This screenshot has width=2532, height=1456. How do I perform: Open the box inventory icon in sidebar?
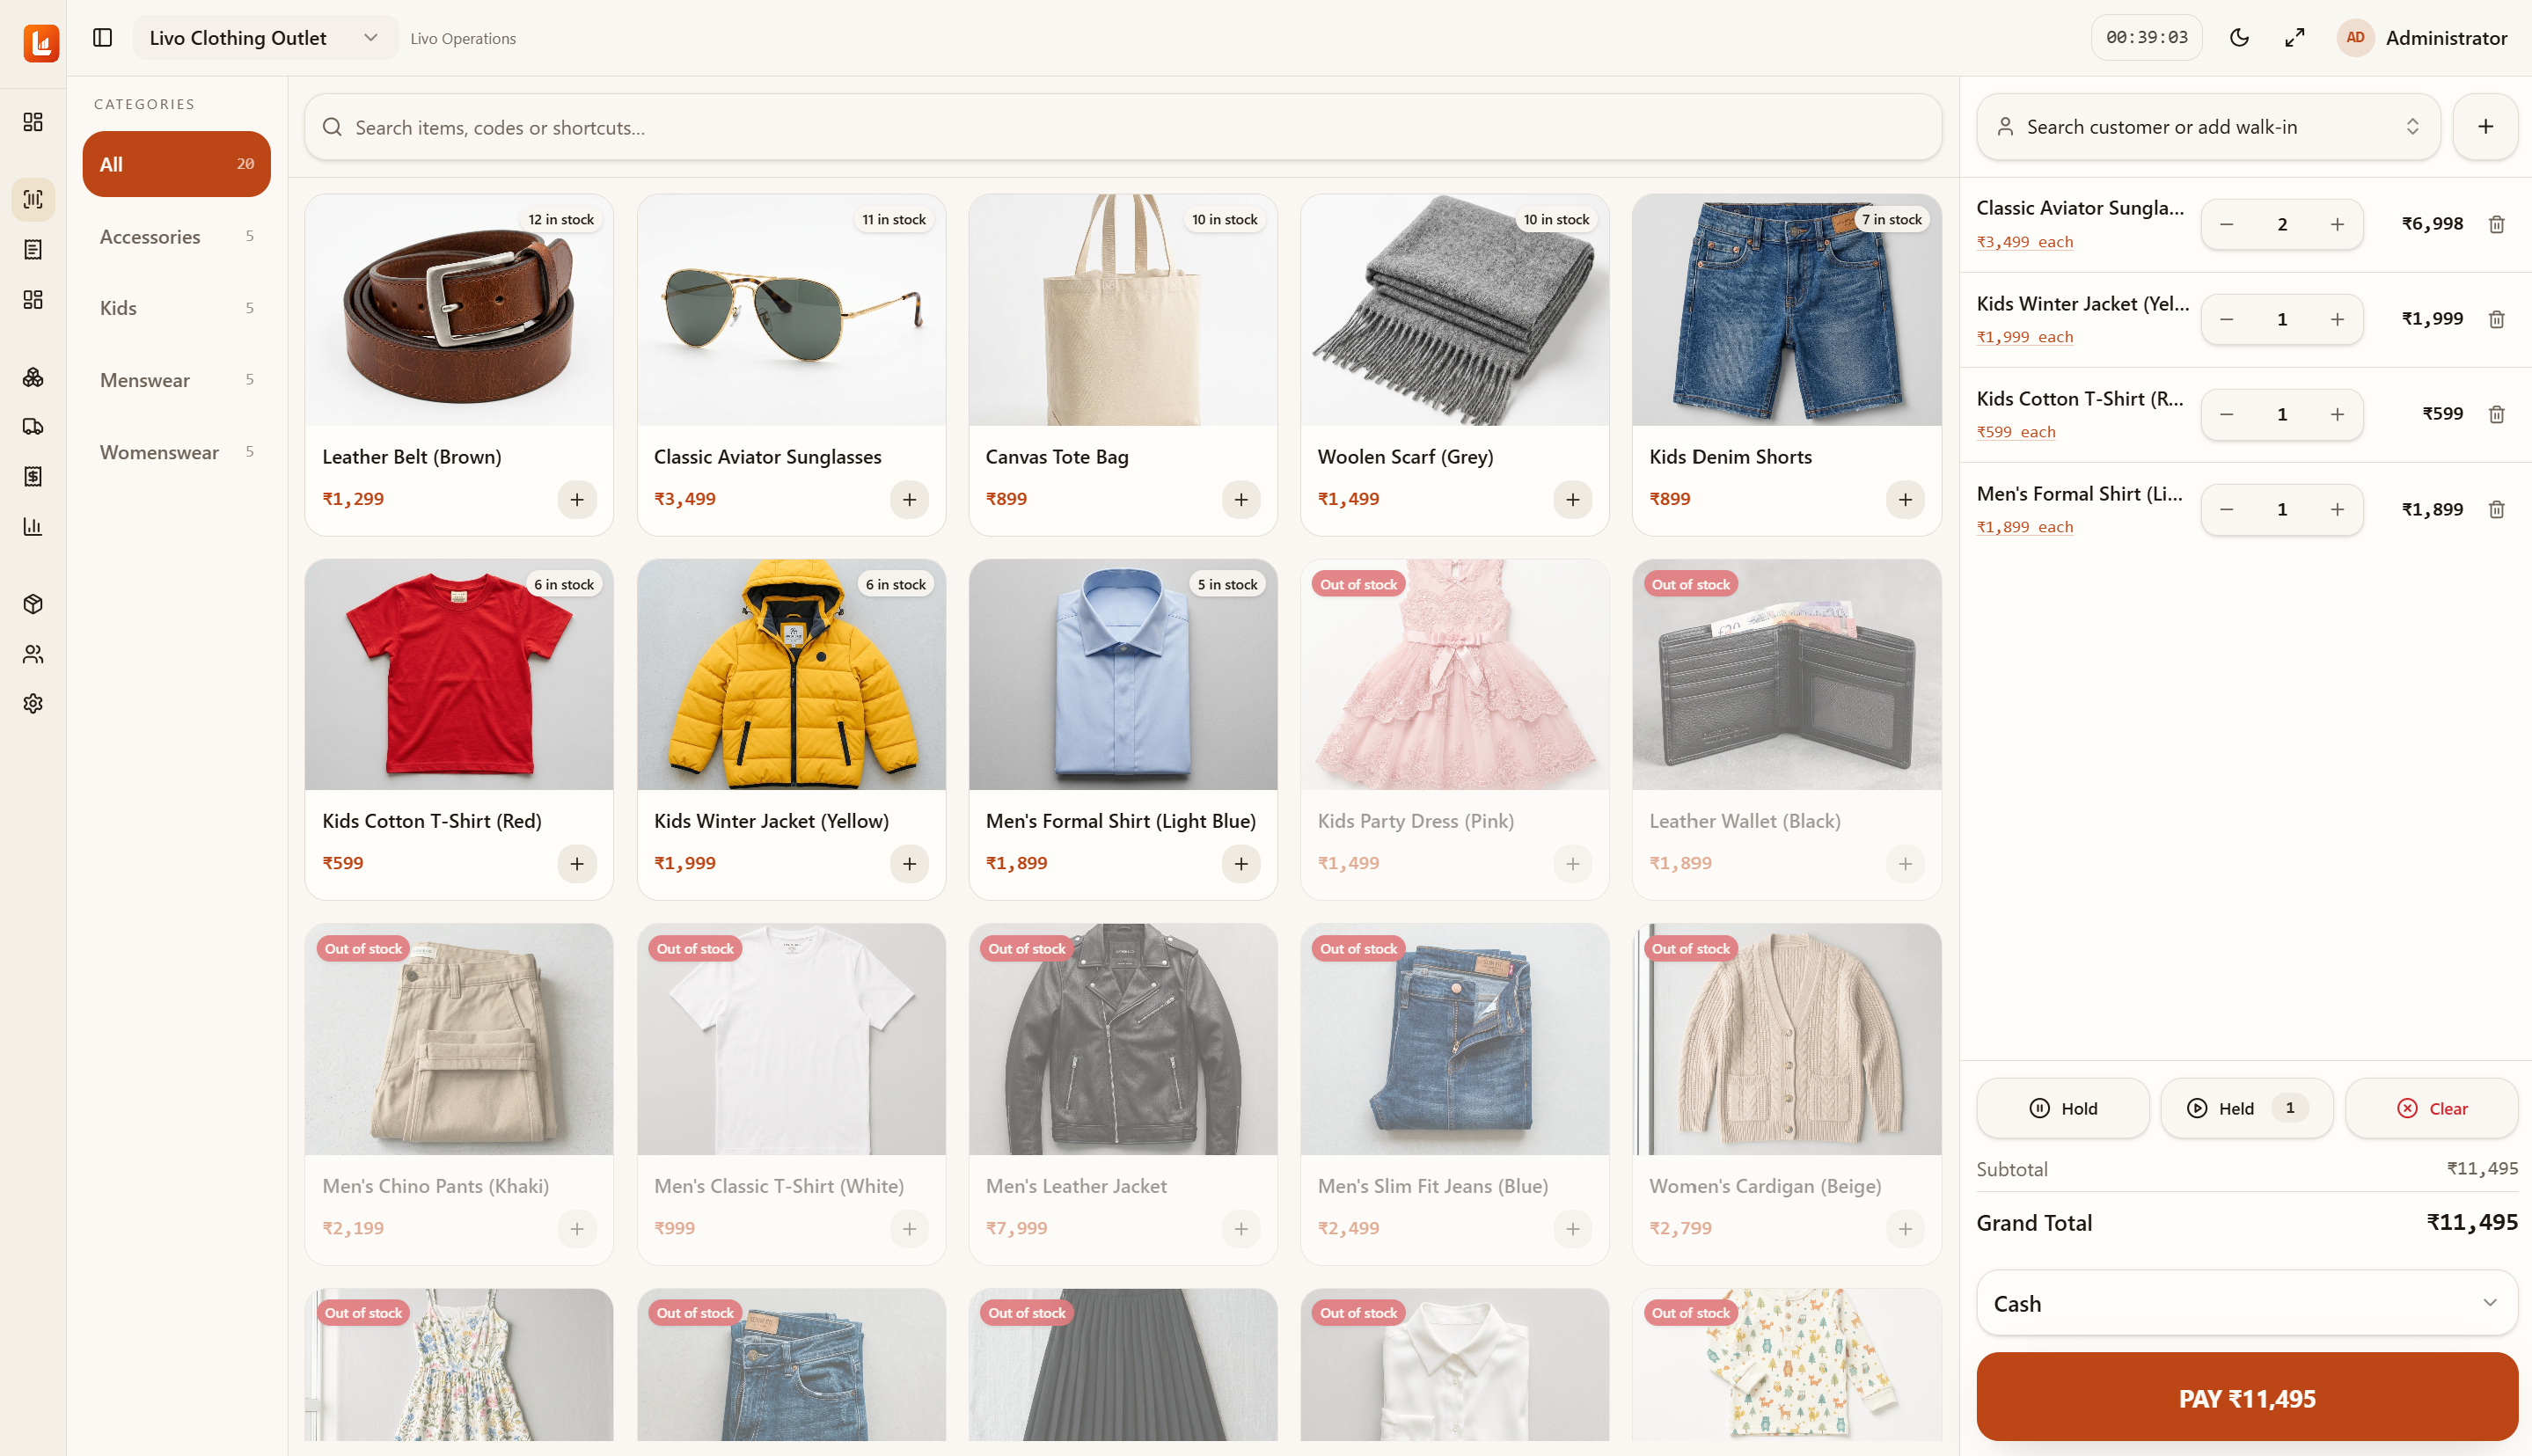click(x=33, y=604)
